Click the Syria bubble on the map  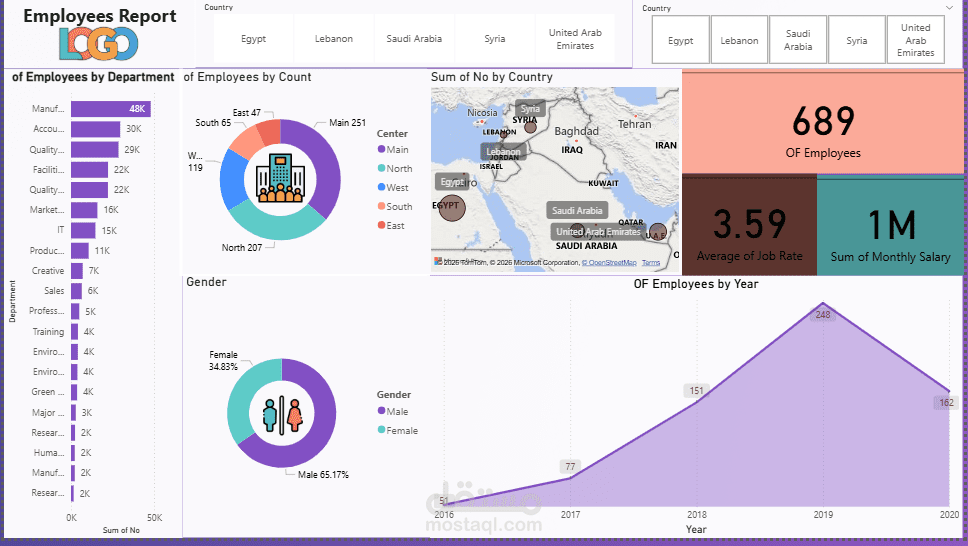click(530, 127)
